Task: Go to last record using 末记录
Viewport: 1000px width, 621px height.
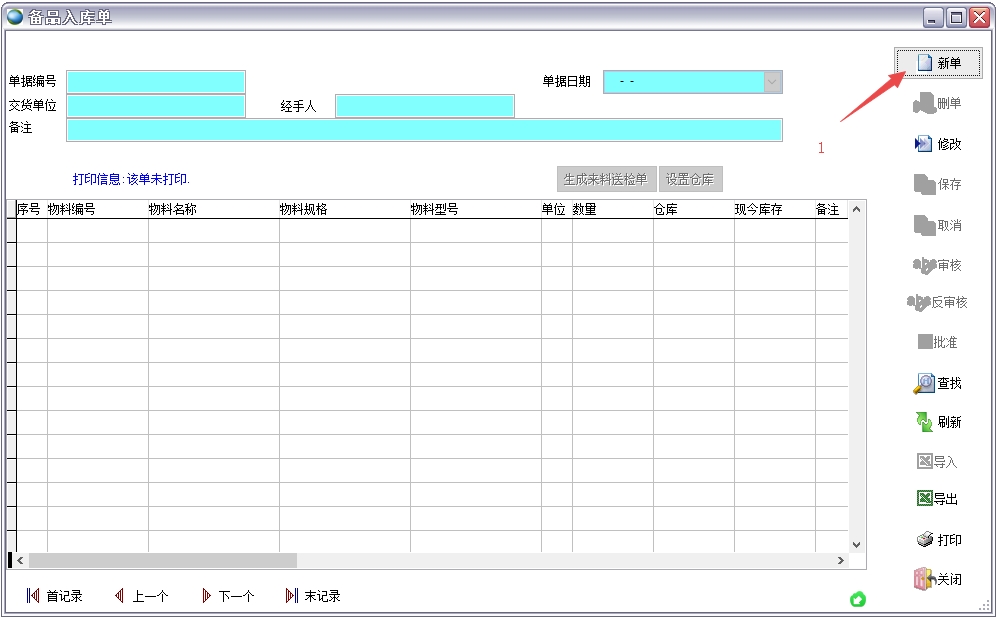Action: 316,595
